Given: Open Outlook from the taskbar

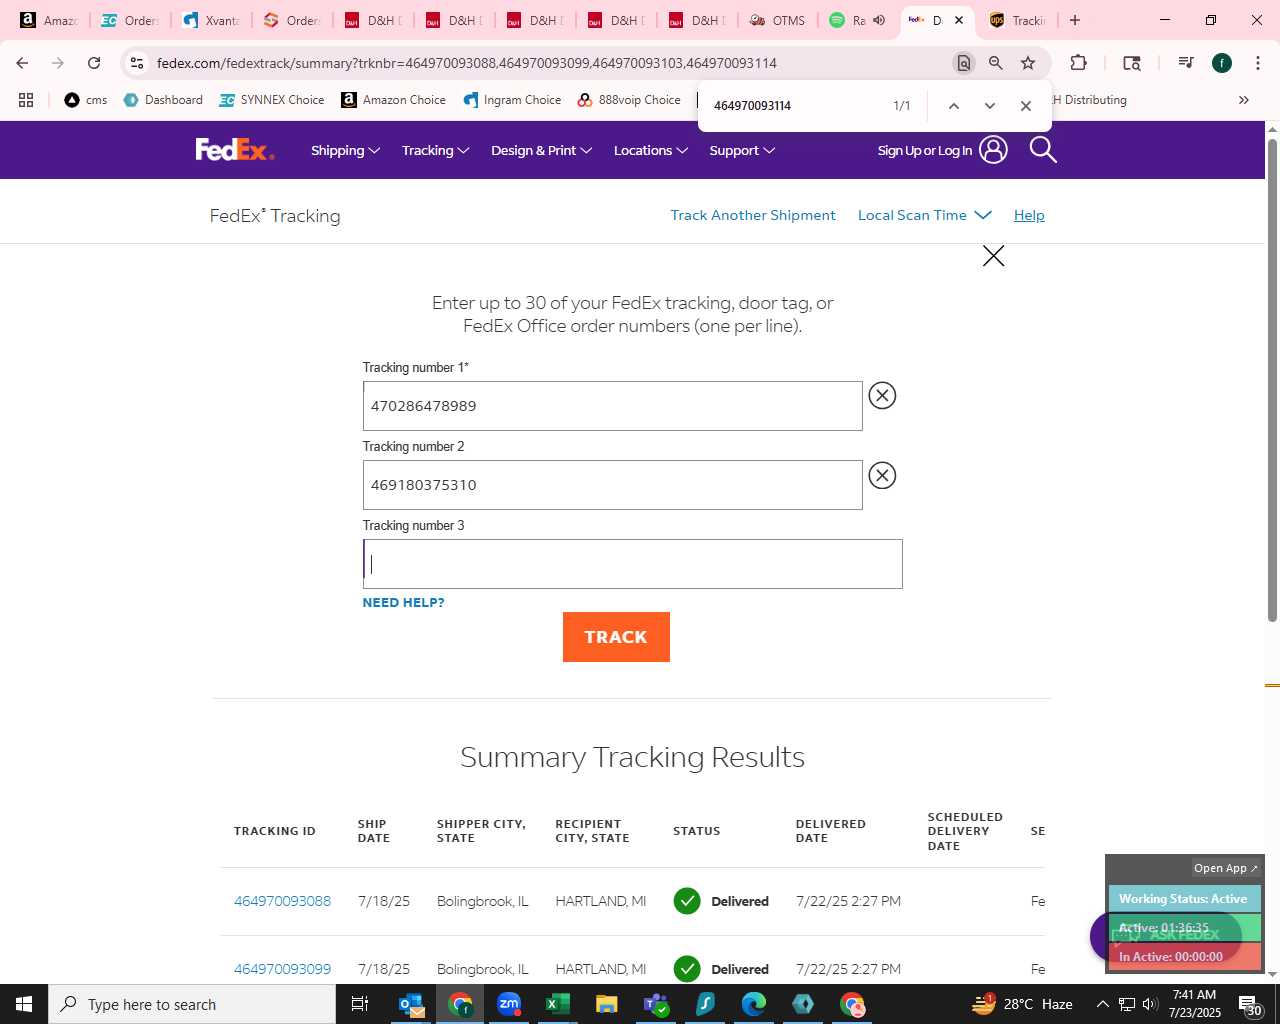Looking at the screenshot, I should pyautogui.click(x=411, y=1004).
